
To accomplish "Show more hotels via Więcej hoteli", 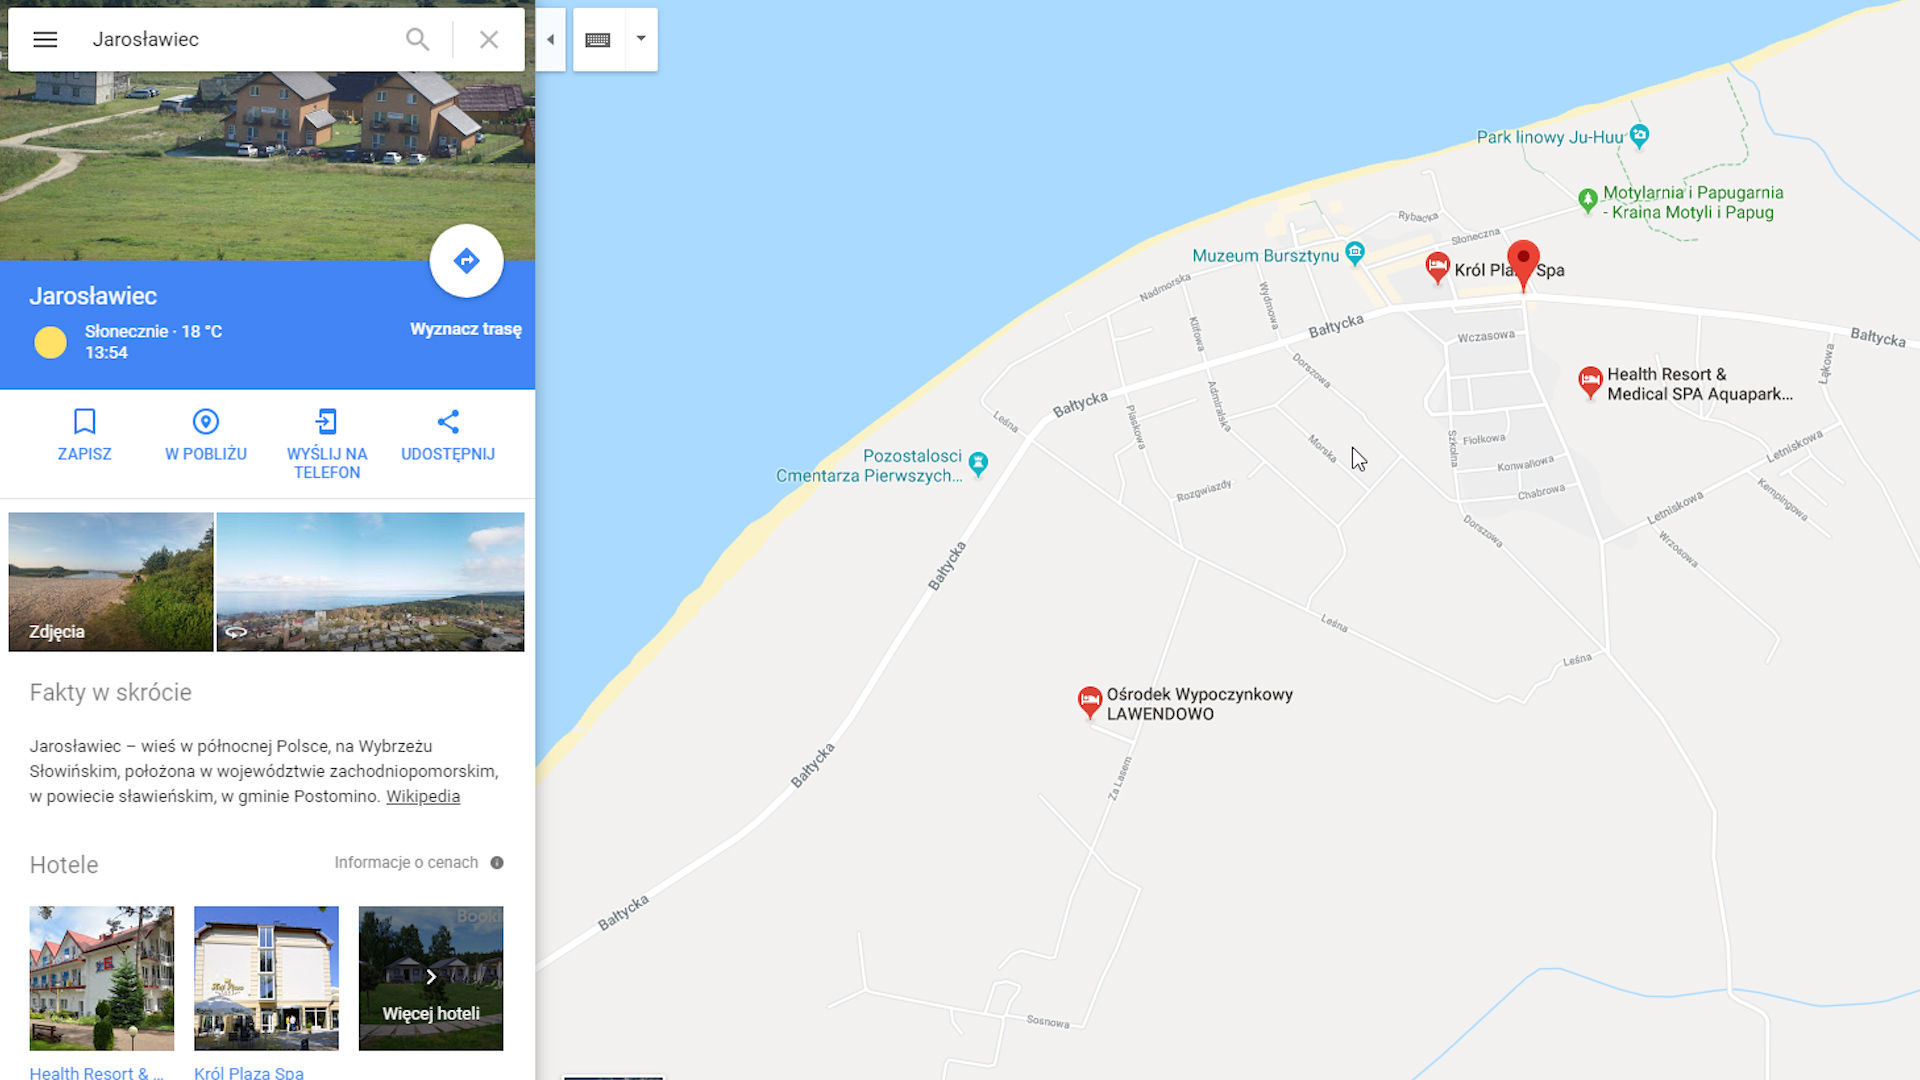I will [431, 978].
